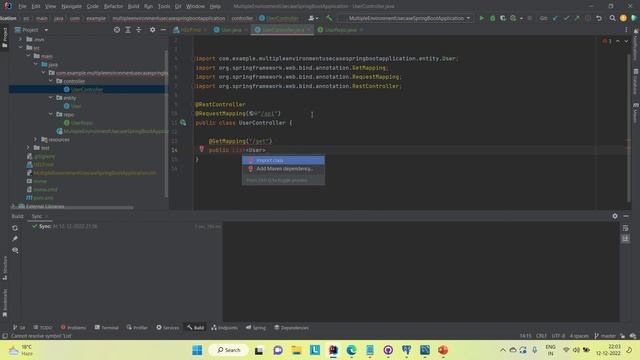Screen dimensions: 640x360
Task: Open the Terminal tool window
Action: tap(106, 327)
